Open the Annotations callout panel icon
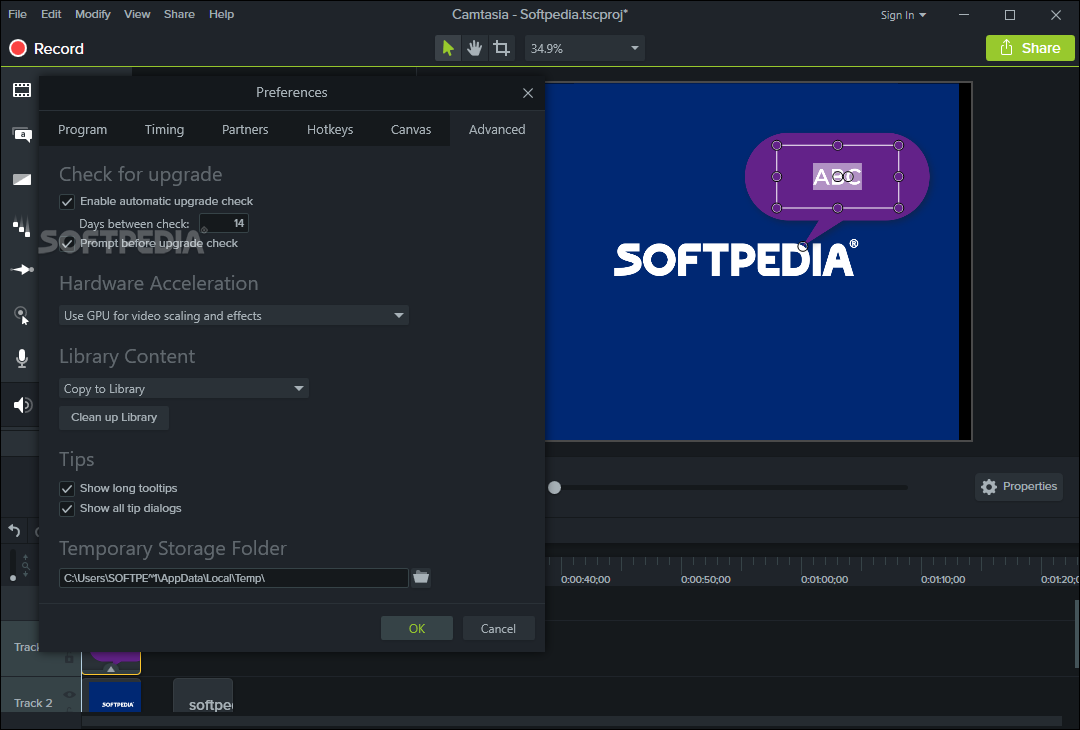The height and width of the screenshot is (730, 1080). coord(22,134)
